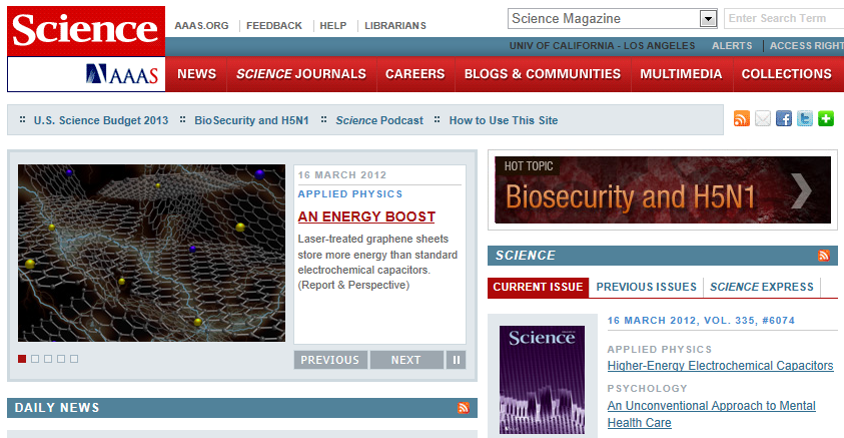Viewport: 844px width, 438px height.
Task: Open the Access Rights link
Action: click(807, 46)
